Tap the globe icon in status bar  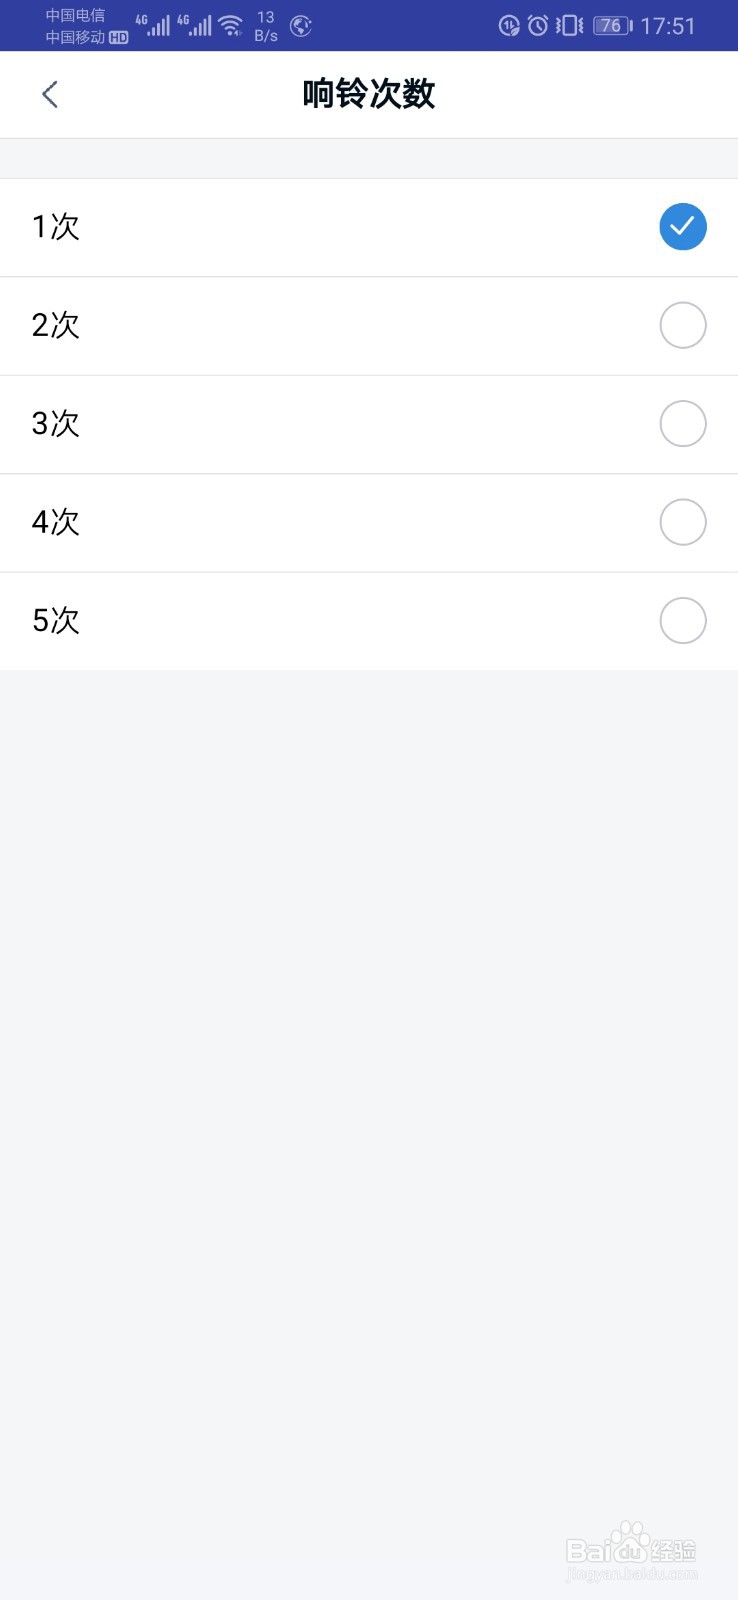pos(301,26)
